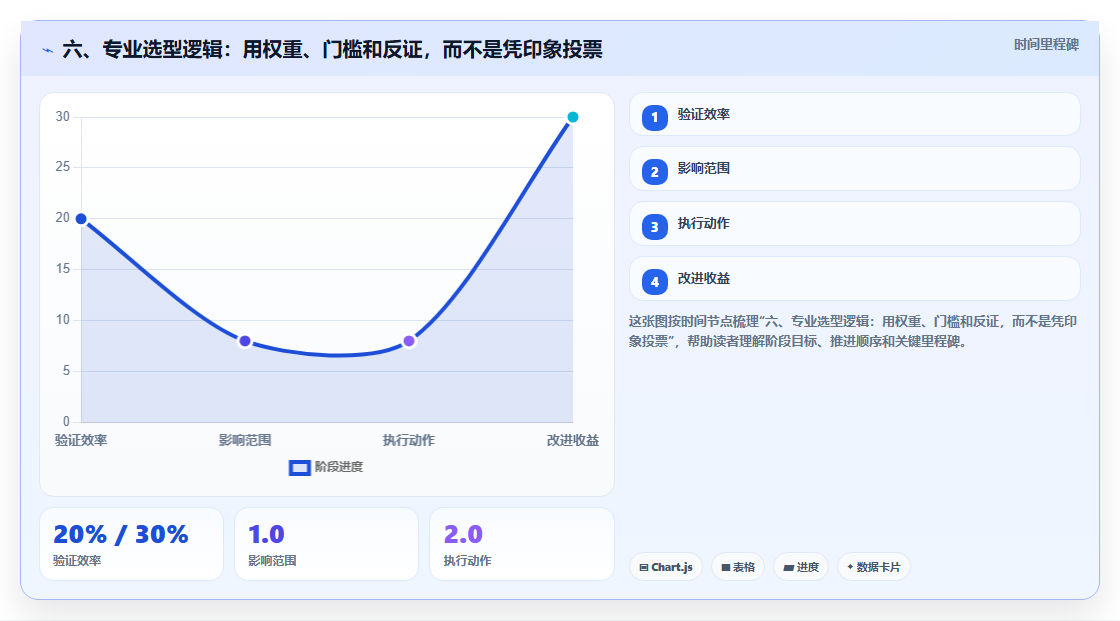The height and width of the screenshot is (621, 1120).
Task: Click the 验证效率 data point on chart
Action: coord(81,219)
